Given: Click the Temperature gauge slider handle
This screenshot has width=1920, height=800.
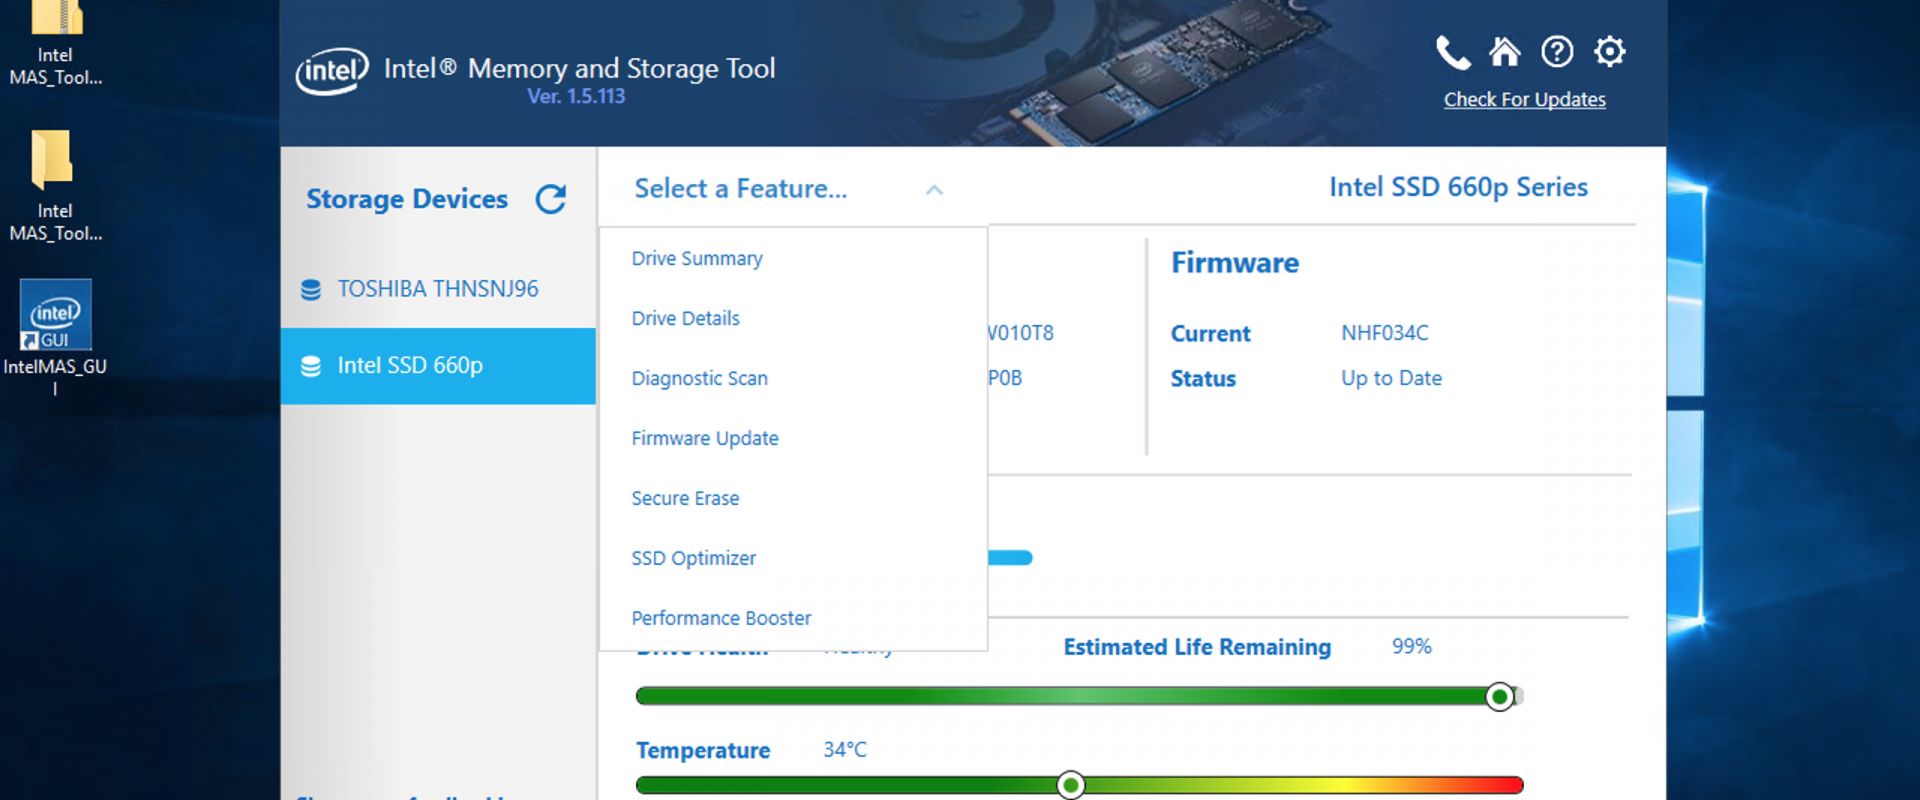Looking at the screenshot, I should point(1070,786).
